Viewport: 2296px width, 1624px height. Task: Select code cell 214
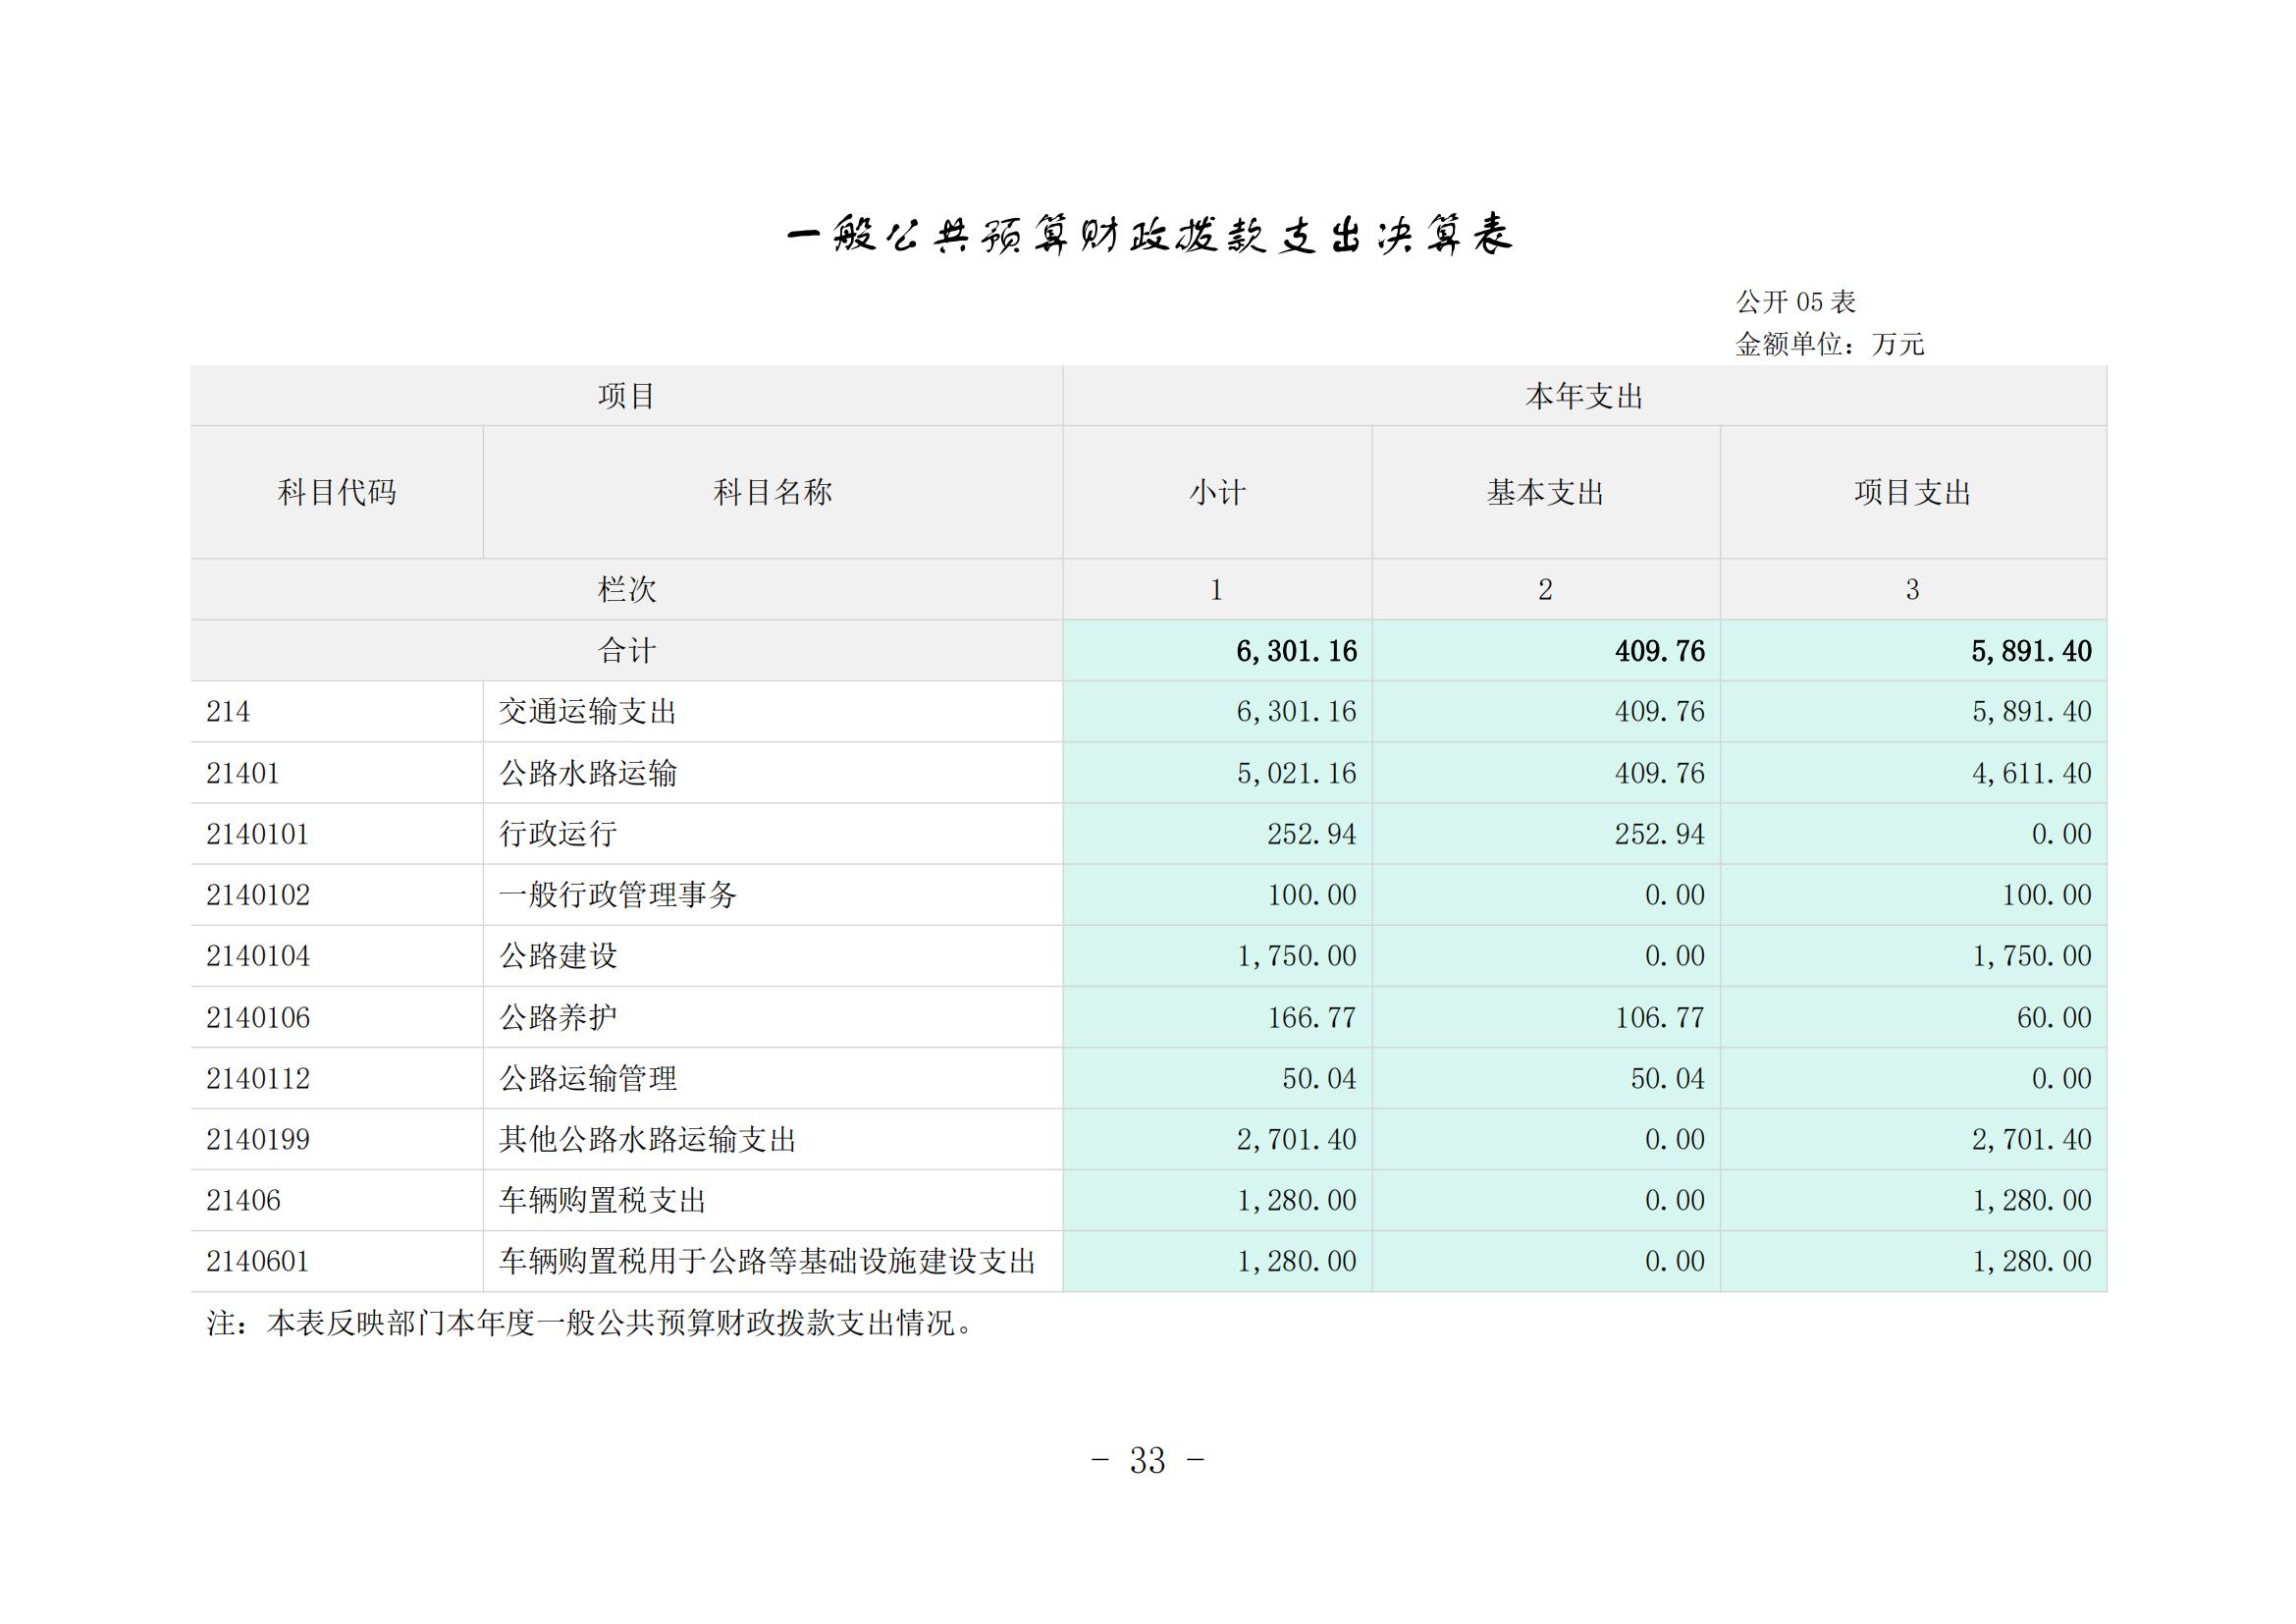(x=337, y=712)
